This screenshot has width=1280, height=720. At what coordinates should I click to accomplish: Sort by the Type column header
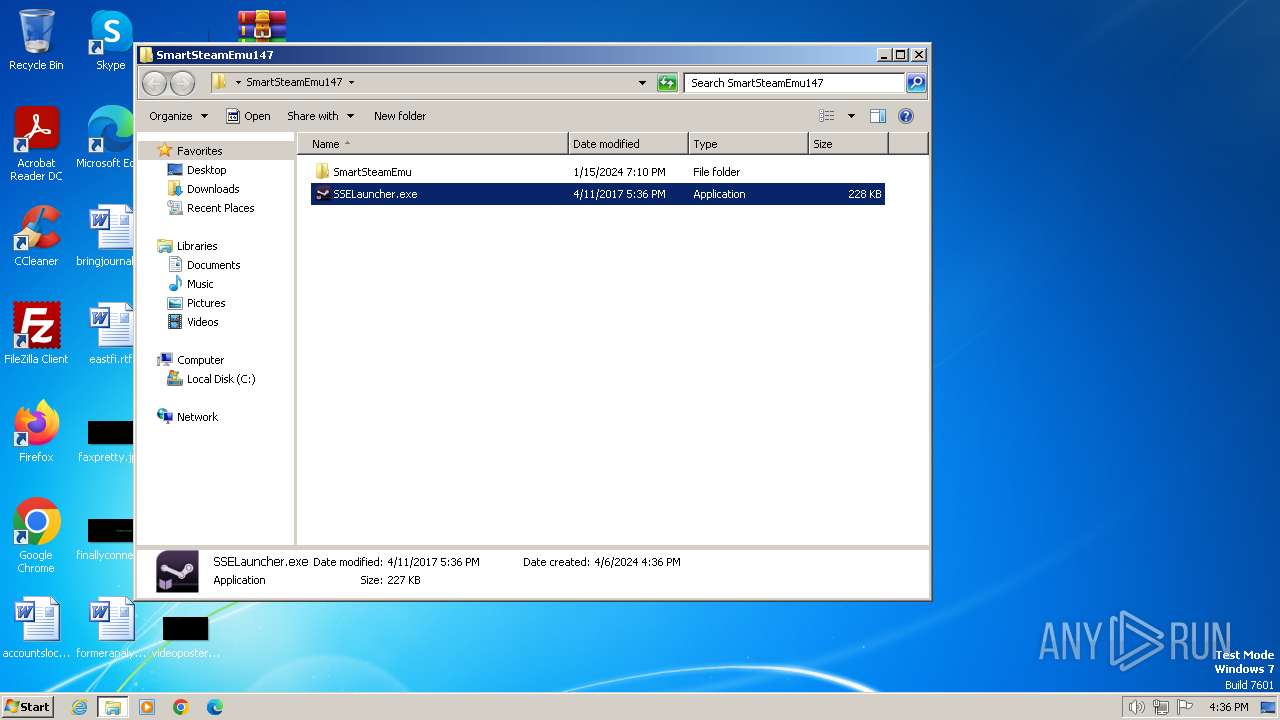coord(748,144)
